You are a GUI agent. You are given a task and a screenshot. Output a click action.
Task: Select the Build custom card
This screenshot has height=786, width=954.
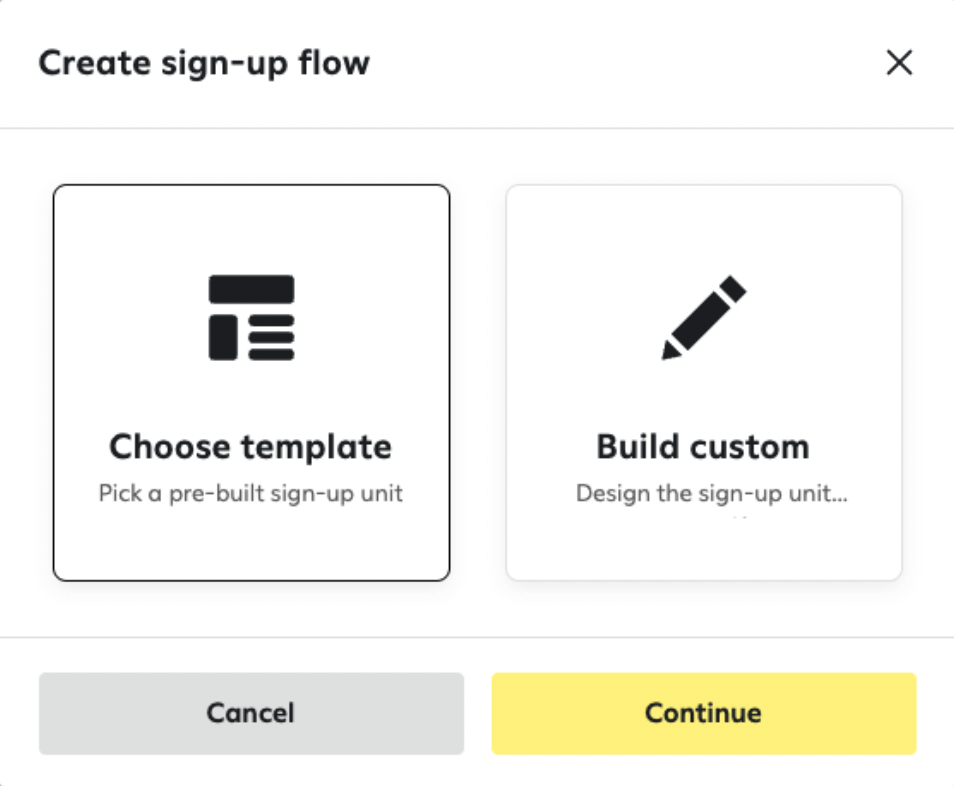pyautogui.click(x=704, y=383)
